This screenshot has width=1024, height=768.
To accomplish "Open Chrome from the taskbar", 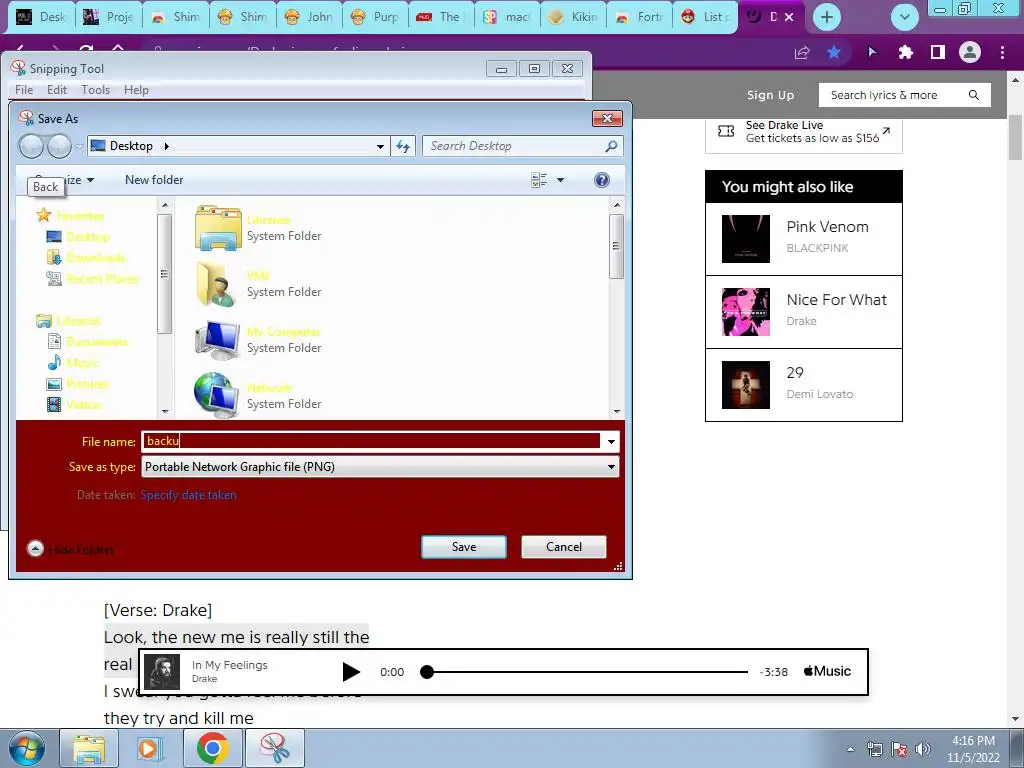I will pyautogui.click(x=212, y=748).
